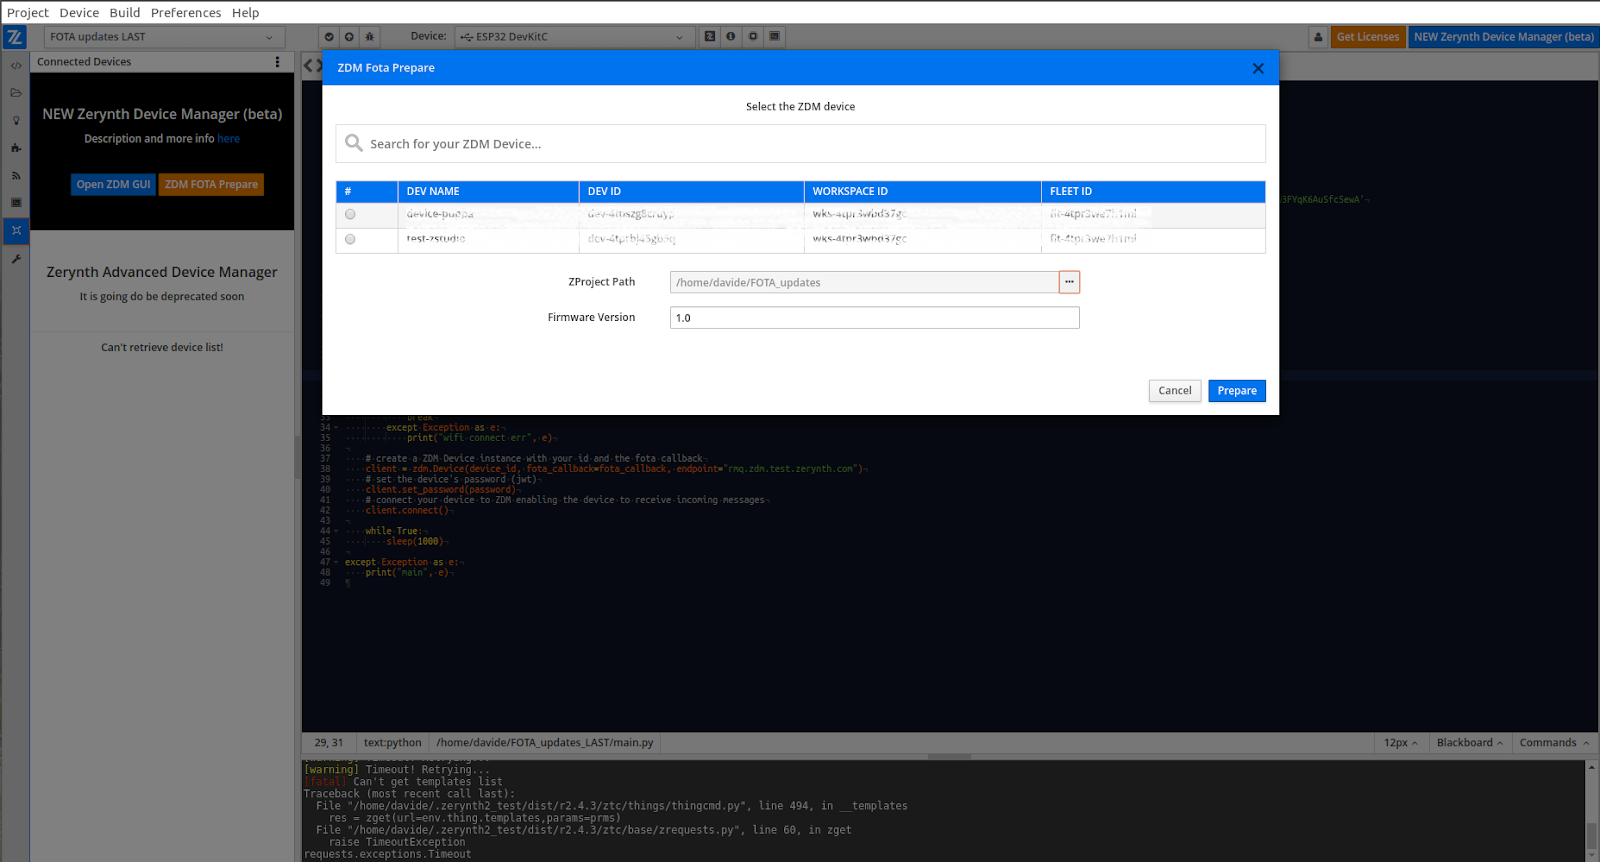Click the Z device registration icon
This screenshot has height=862, width=1600.
point(709,37)
